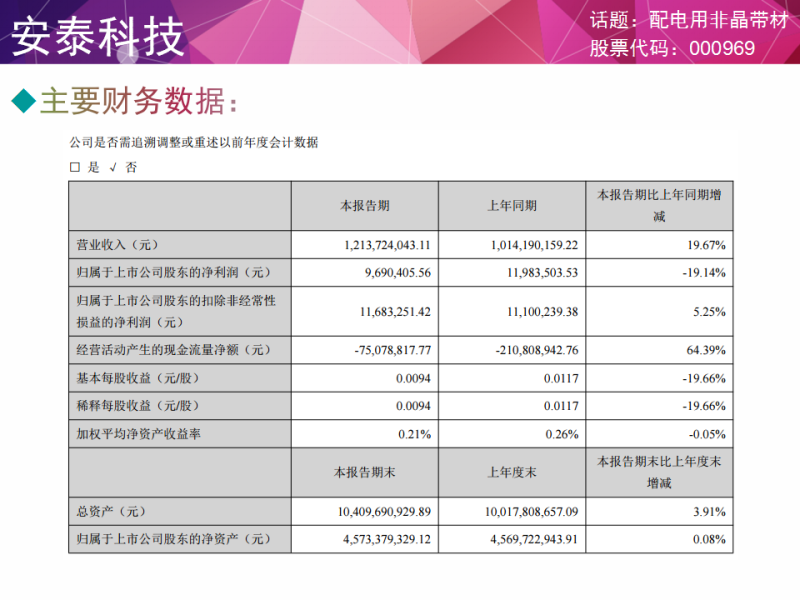Click the 经营活动产生的现金流量净额（元） label
Image resolution: width=800 pixels, height=600 pixels.
coord(173,350)
